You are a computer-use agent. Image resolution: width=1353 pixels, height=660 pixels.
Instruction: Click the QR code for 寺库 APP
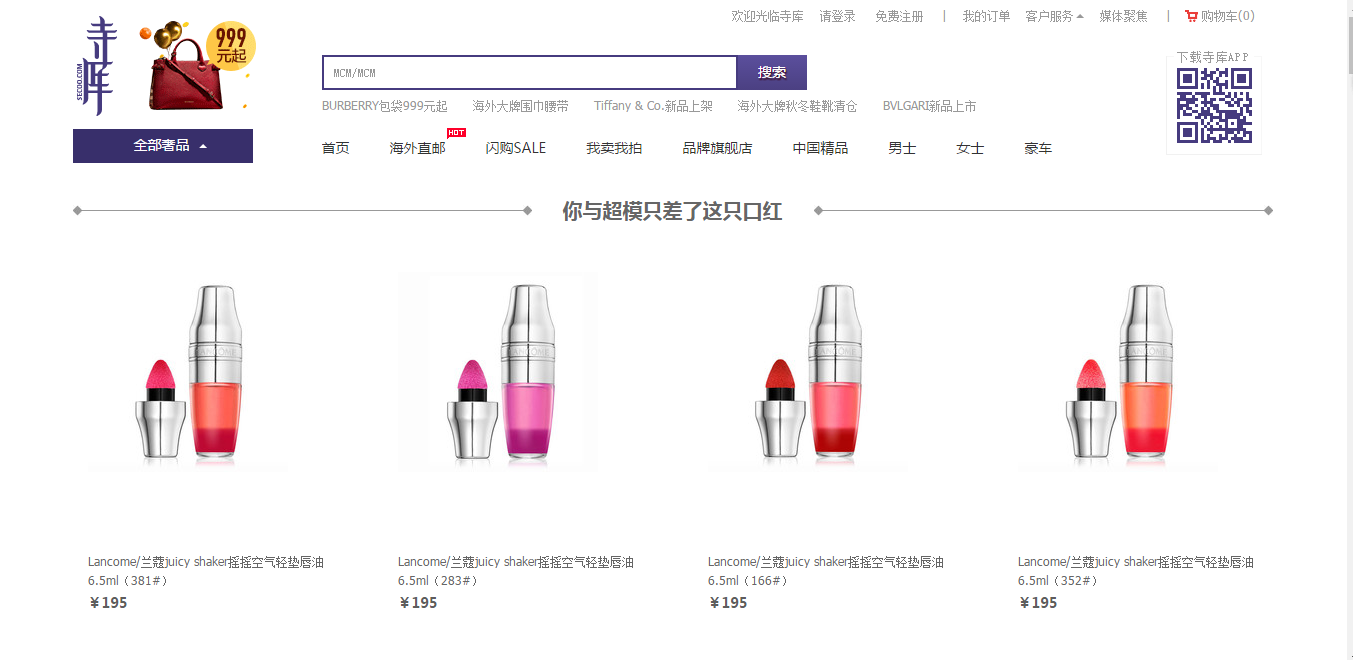(1214, 105)
